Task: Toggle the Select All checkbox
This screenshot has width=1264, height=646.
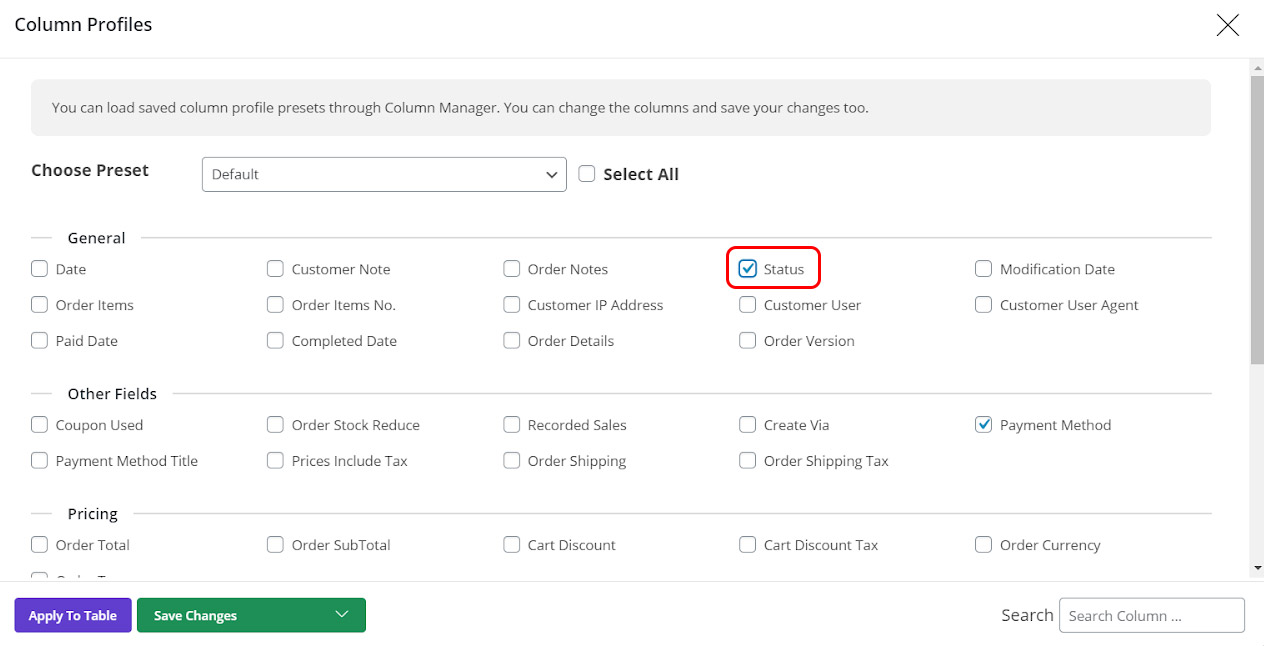Action: (x=587, y=173)
